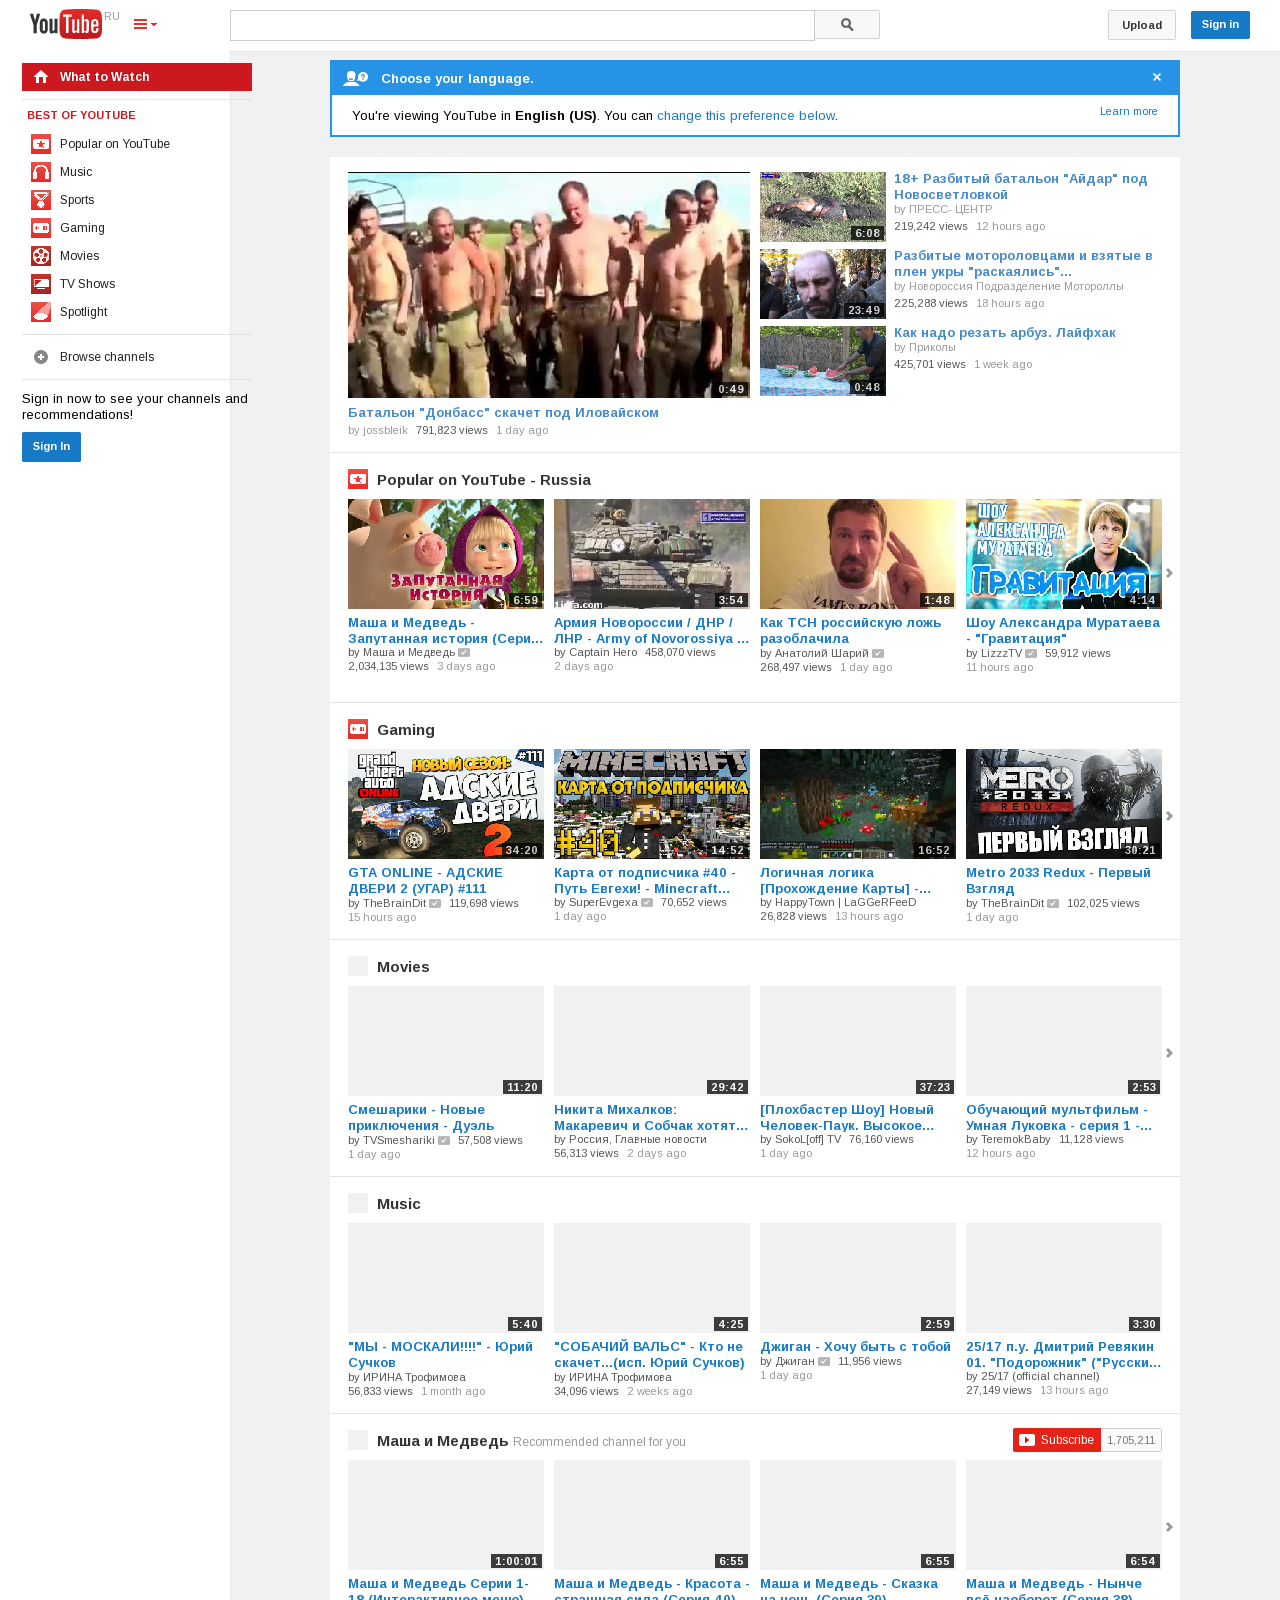Open the Movies section heading
1280x1600 pixels.
click(403, 967)
